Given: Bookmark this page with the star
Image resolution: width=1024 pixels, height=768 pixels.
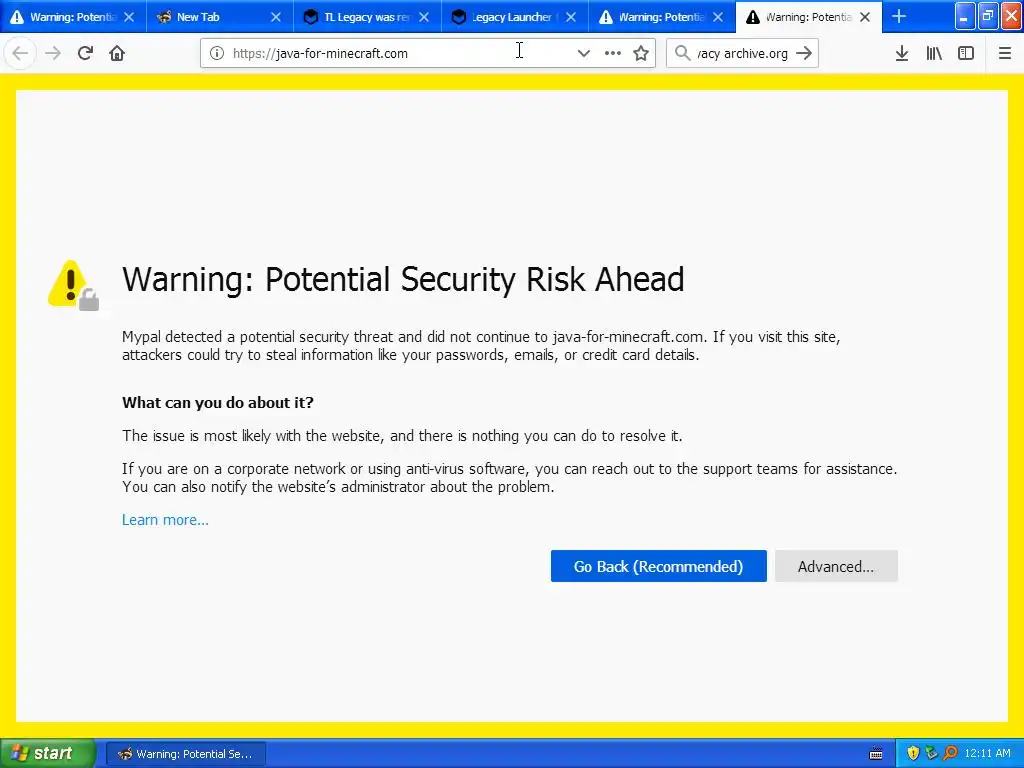Looking at the screenshot, I should (x=641, y=54).
